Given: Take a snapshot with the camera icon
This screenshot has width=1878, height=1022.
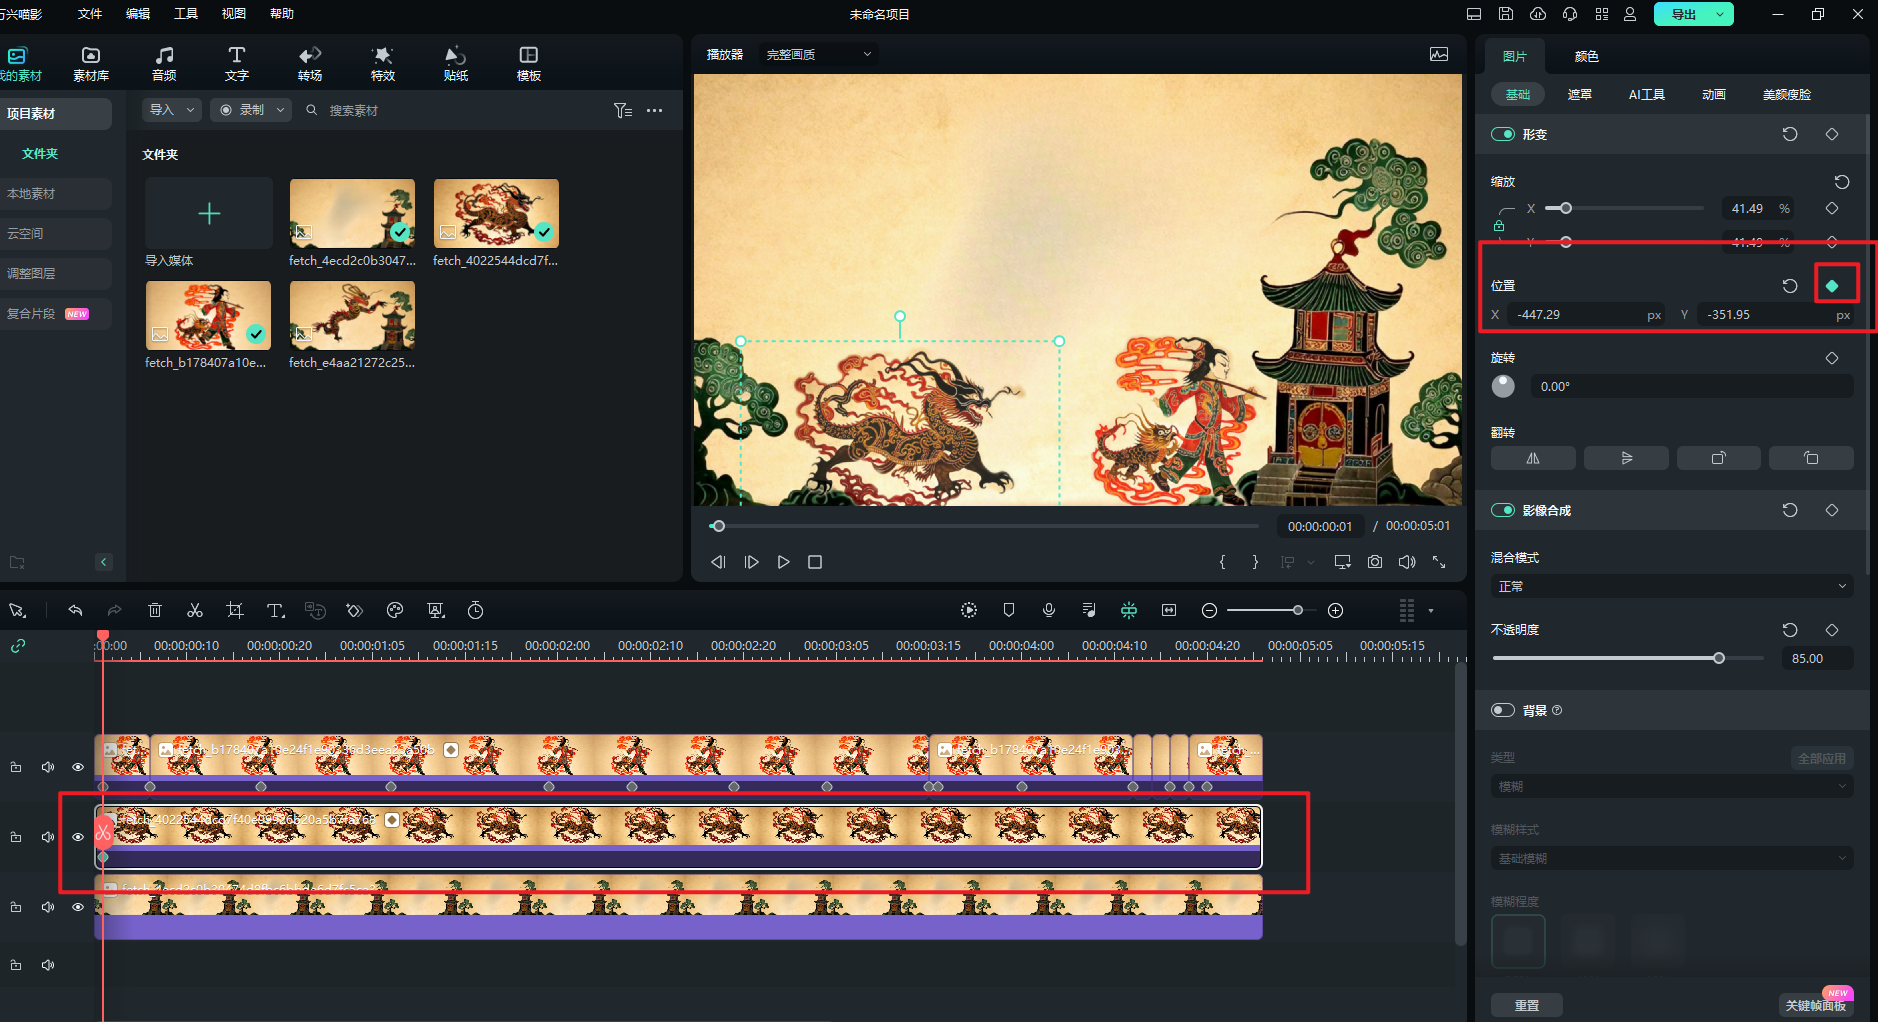Looking at the screenshot, I should (1375, 562).
